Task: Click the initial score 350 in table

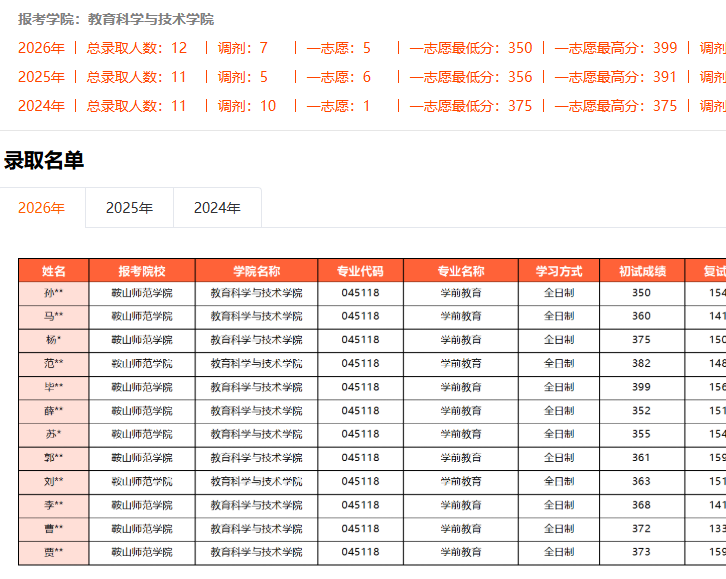Action: (x=642, y=293)
